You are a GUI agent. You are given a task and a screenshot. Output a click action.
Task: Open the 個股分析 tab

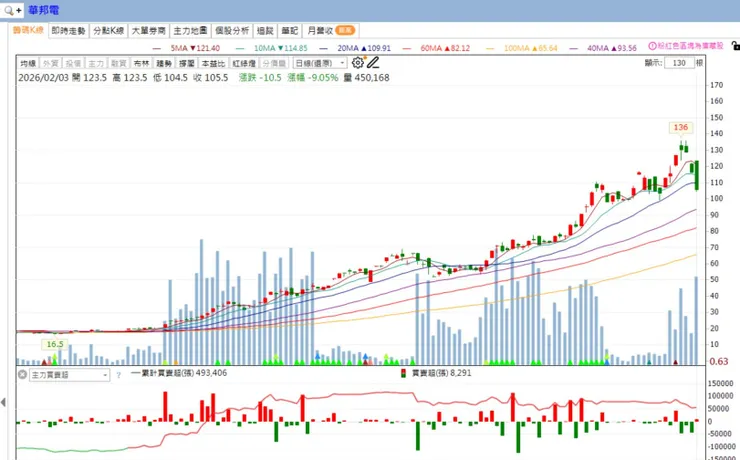232,31
